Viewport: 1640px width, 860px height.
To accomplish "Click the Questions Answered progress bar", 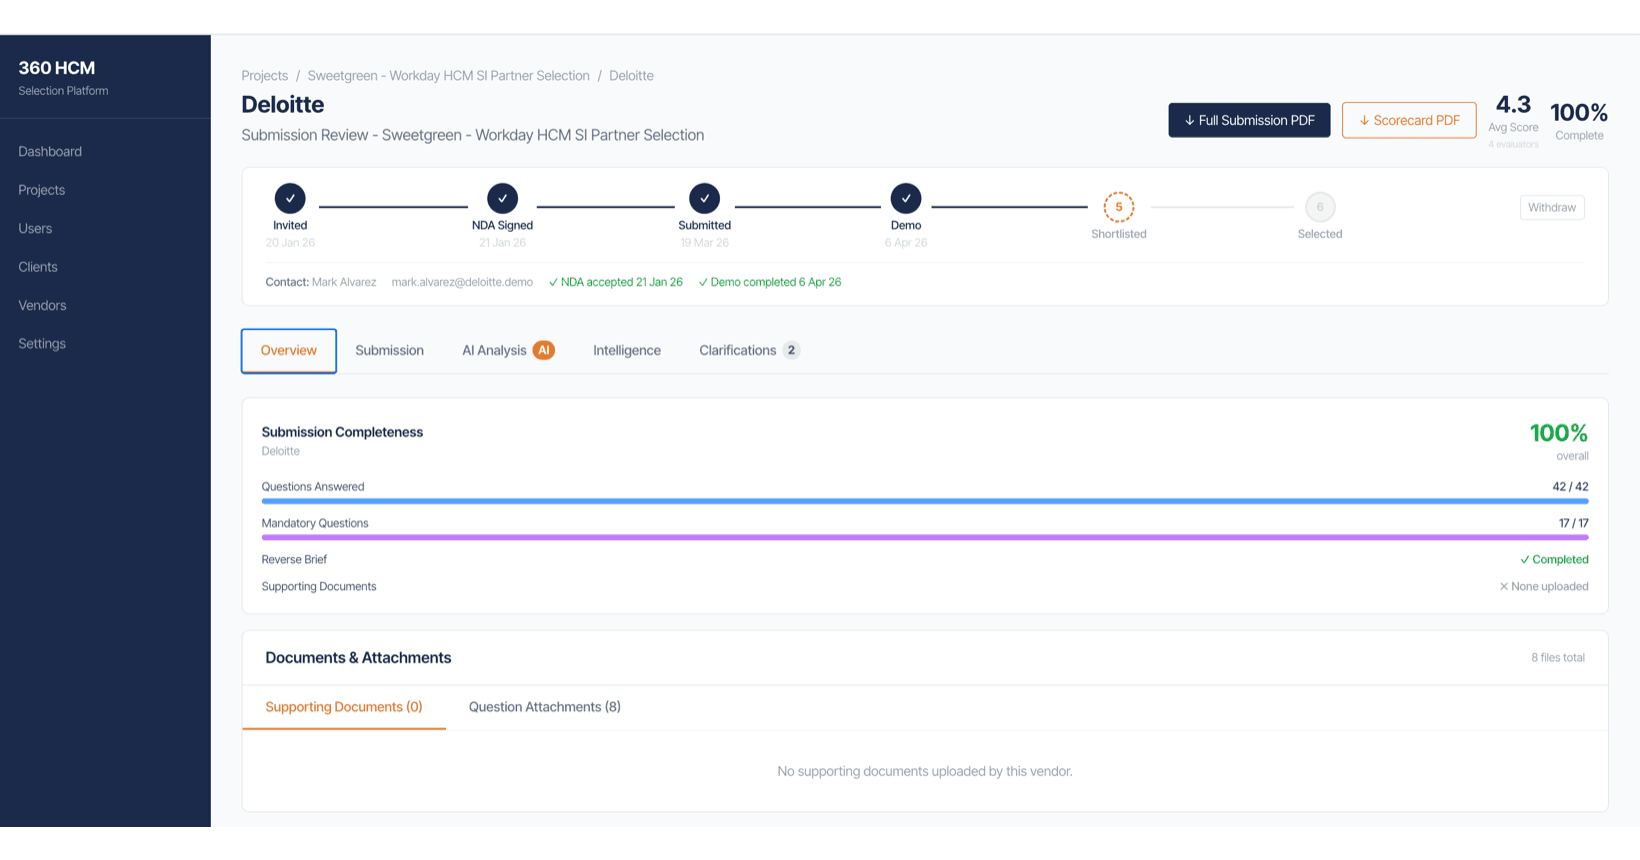I will coord(925,501).
